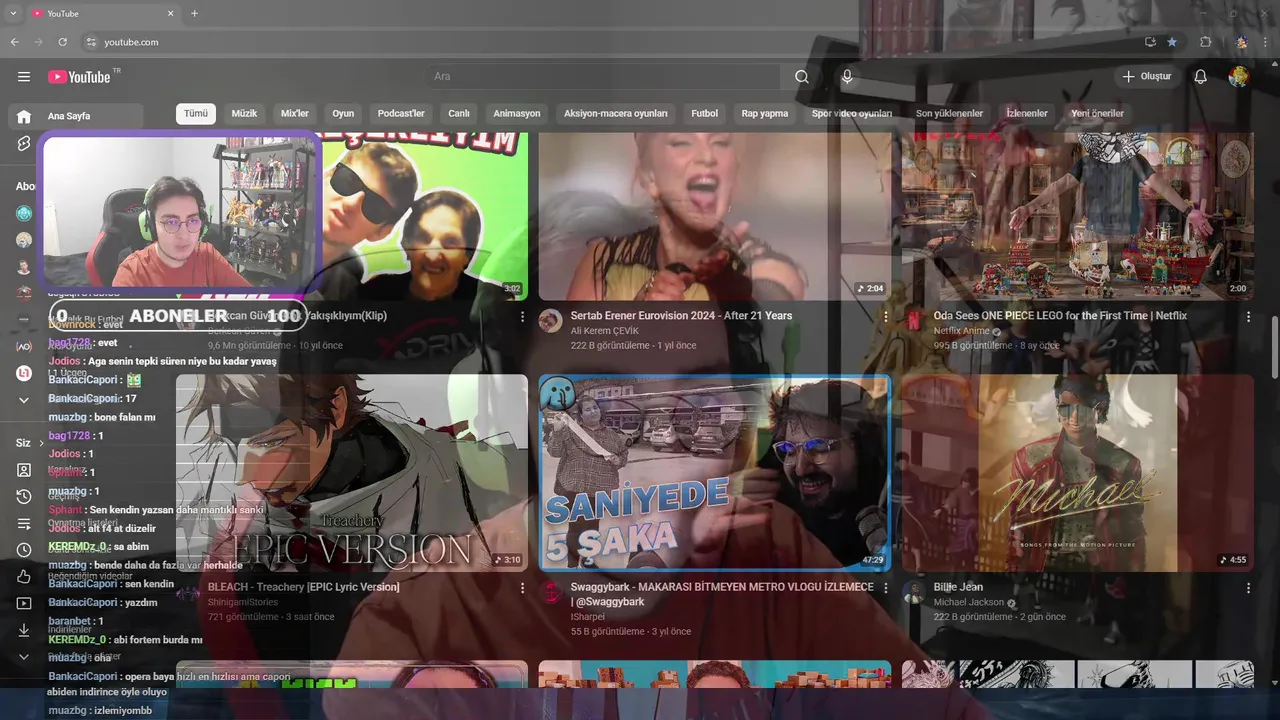The image size is (1280, 720).
Task: Click the page vertical scrollbar thumb
Action: pos(1274,347)
